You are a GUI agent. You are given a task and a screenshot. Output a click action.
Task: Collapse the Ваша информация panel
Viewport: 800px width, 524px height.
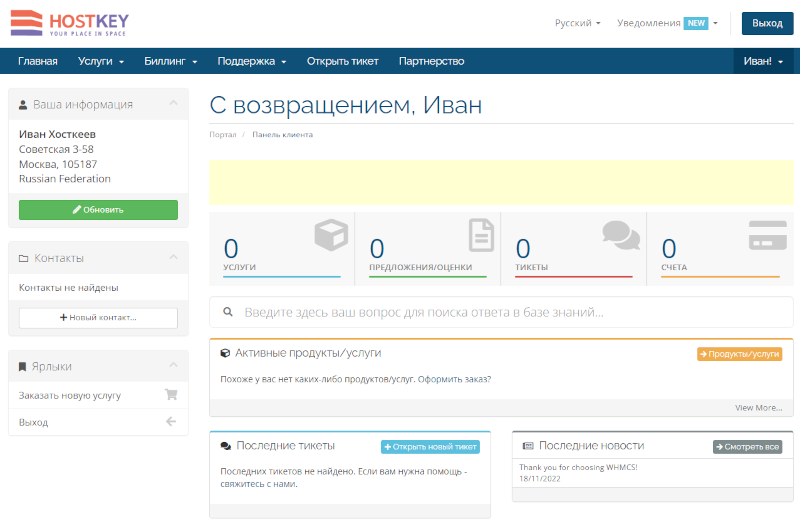coord(174,104)
